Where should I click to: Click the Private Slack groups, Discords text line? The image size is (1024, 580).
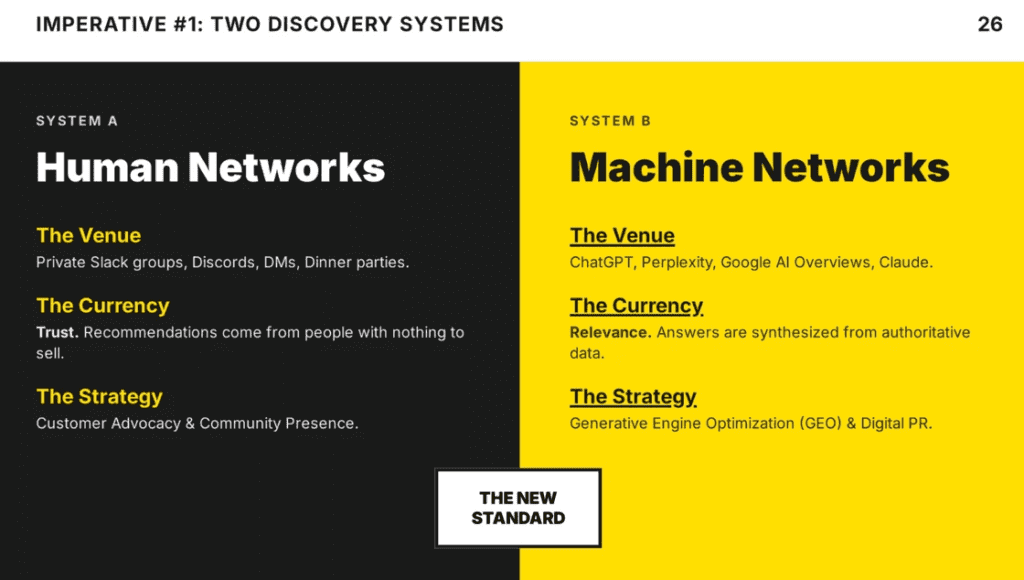click(222, 263)
